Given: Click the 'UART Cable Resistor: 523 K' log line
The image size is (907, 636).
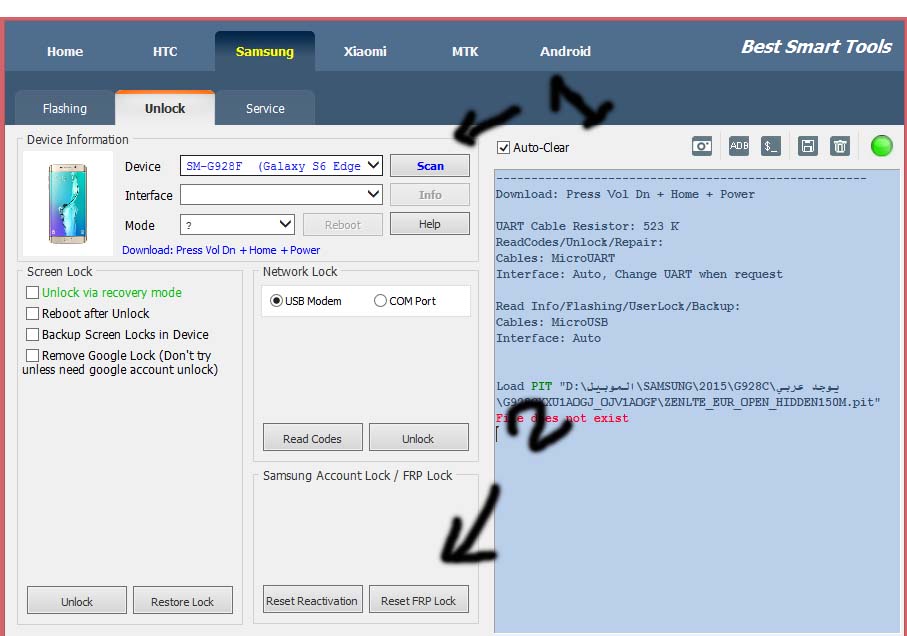Looking at the screenshot, I should [587, 226].
